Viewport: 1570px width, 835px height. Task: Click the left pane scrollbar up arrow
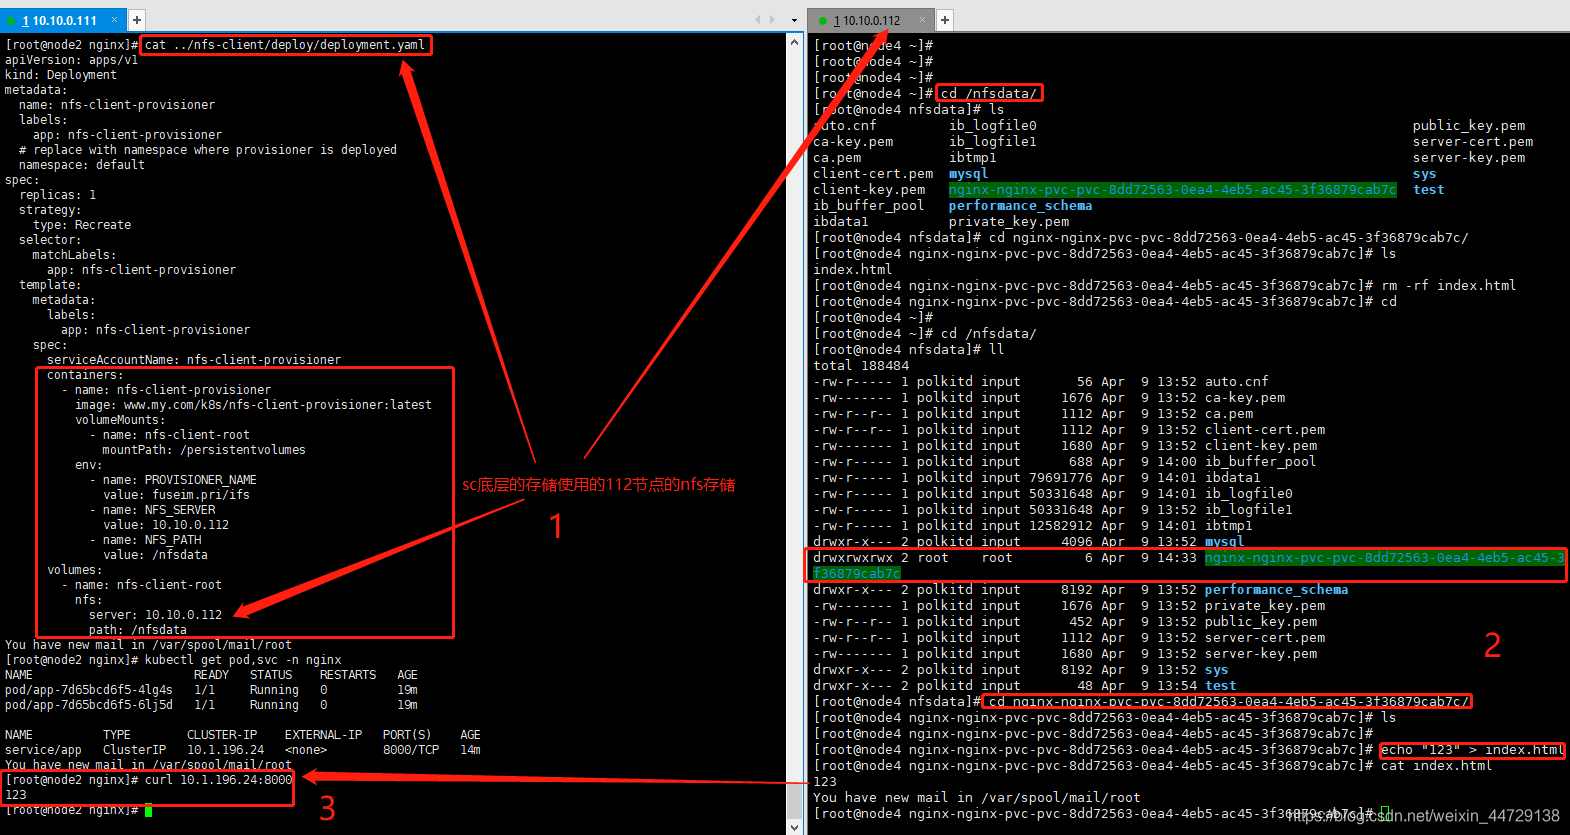click(x=795, y=42)
